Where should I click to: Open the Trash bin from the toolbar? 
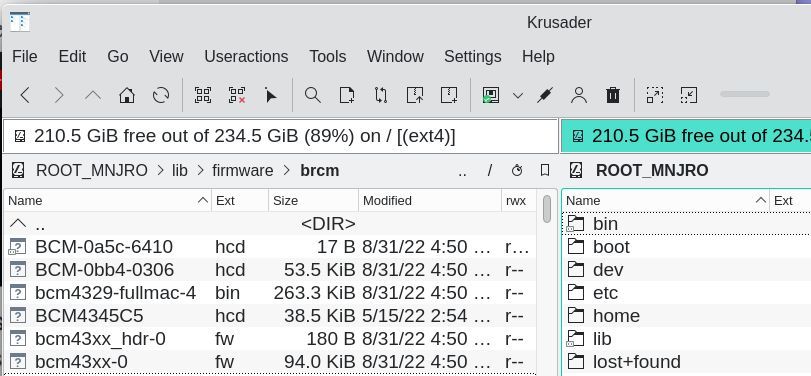(613, 95)
